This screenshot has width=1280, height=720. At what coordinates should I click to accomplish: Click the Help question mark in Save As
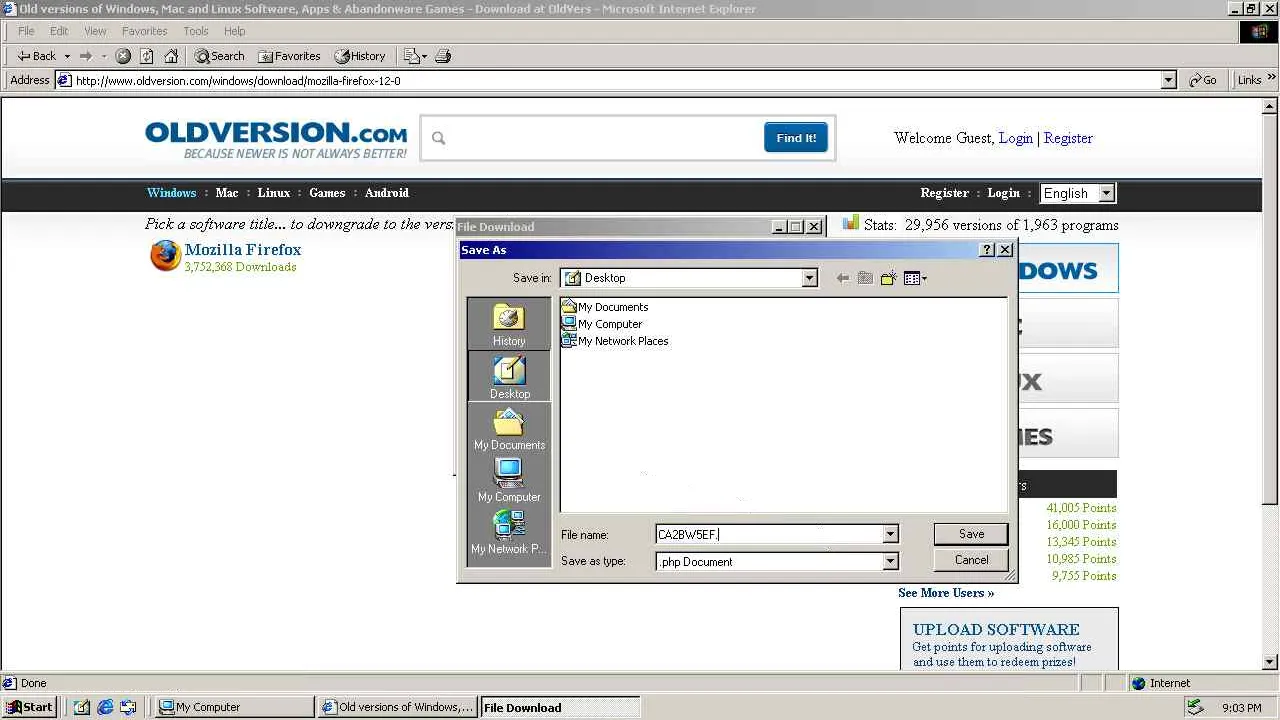coord(987,250)
